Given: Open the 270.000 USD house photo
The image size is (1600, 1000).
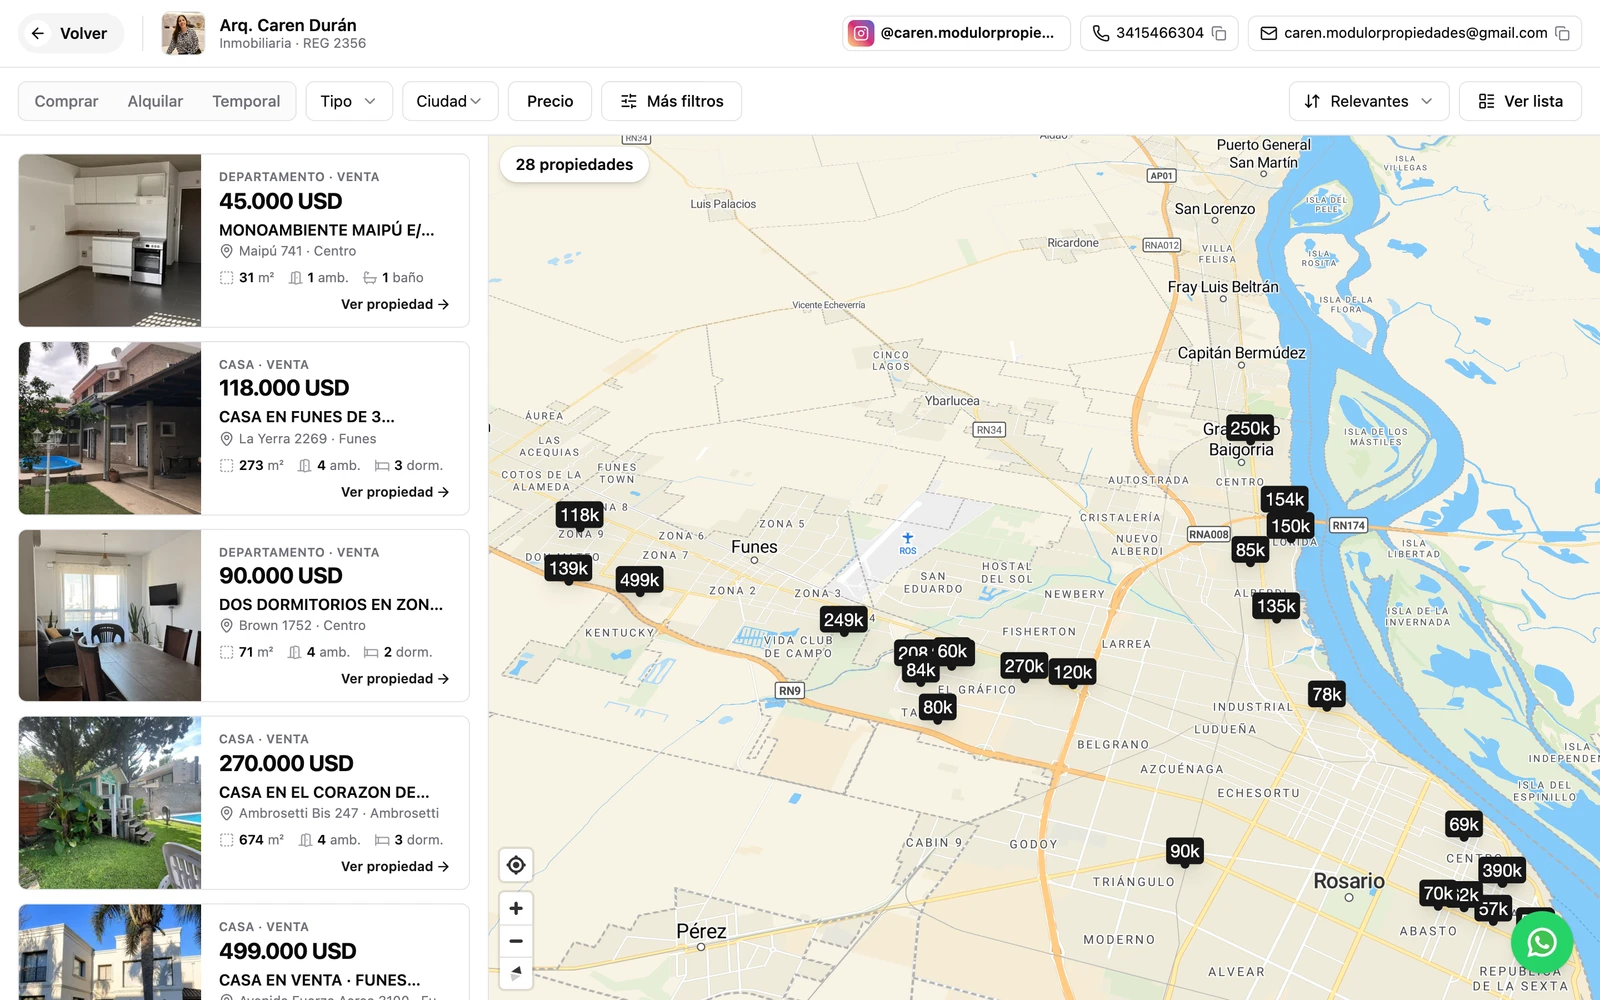Looking at the screenshot, I should click(110, 802).
